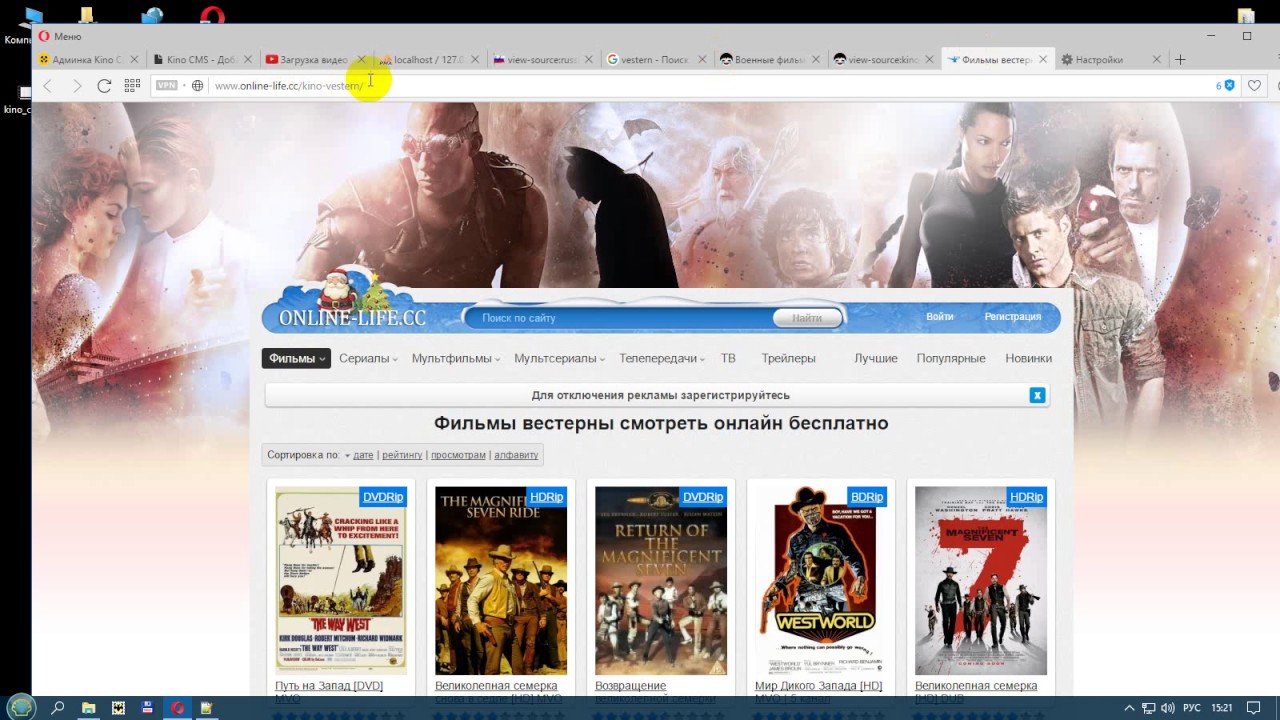The height and width of the screenshot is (720, 1280).
Task: Expand the Мультфильмы dropdown menu
Action: pos(456,358)
